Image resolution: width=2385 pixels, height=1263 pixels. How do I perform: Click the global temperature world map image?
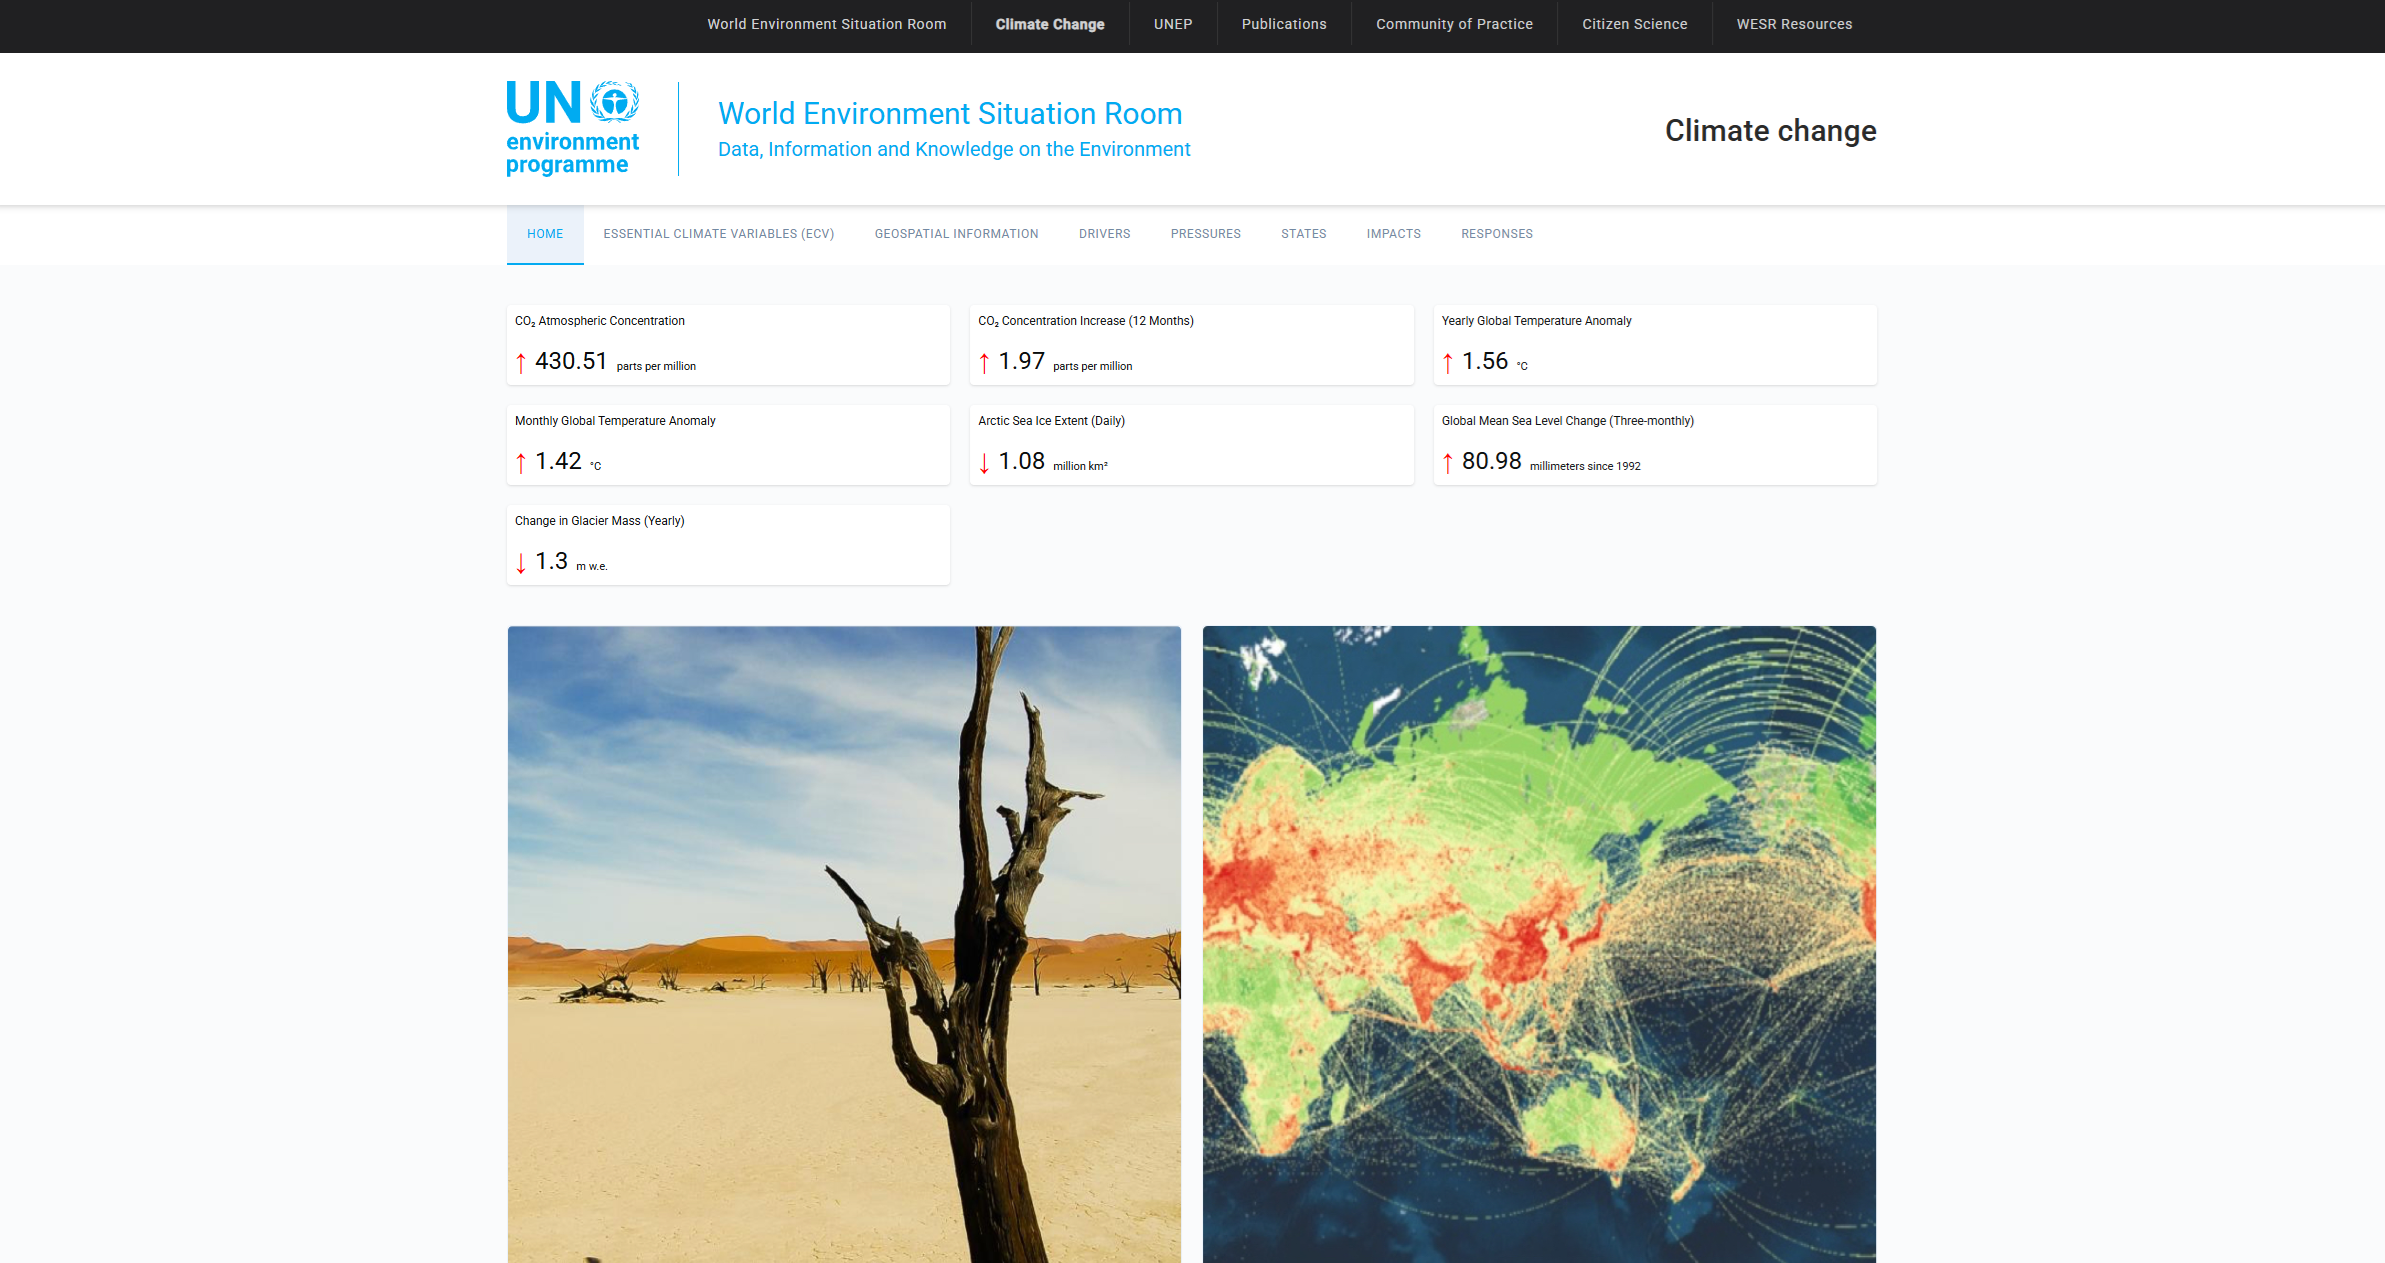coord(1539,940)
